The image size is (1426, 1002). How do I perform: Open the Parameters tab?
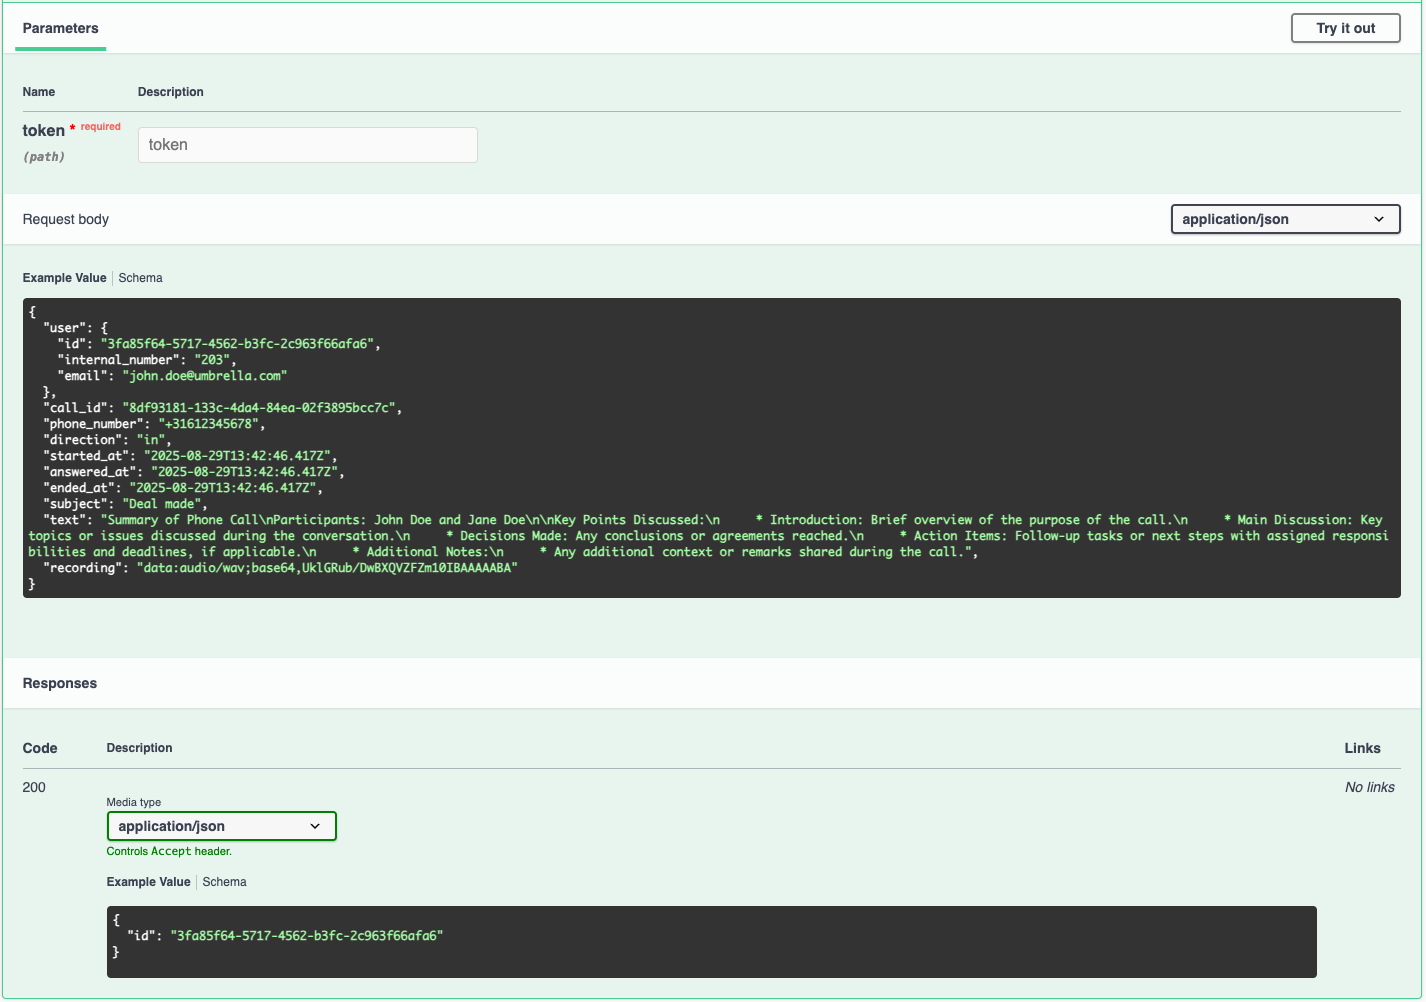[60, 28]
